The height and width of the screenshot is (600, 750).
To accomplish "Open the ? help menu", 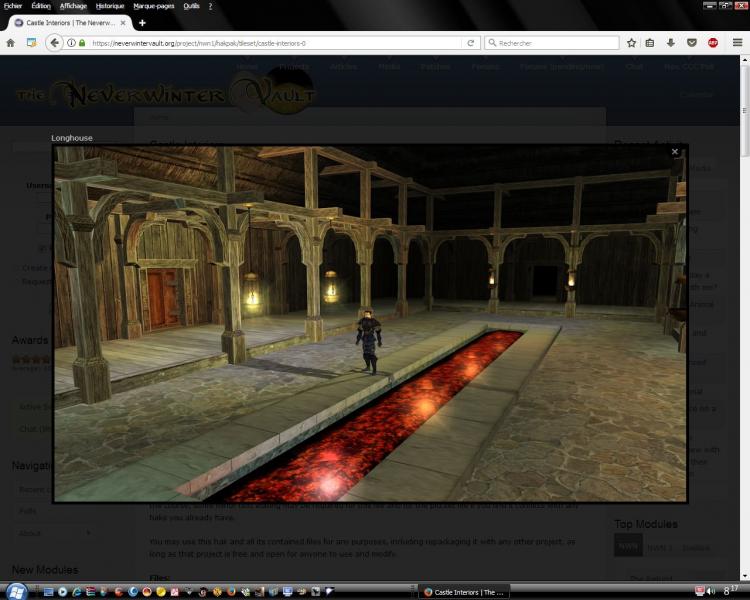I will 210,6.
